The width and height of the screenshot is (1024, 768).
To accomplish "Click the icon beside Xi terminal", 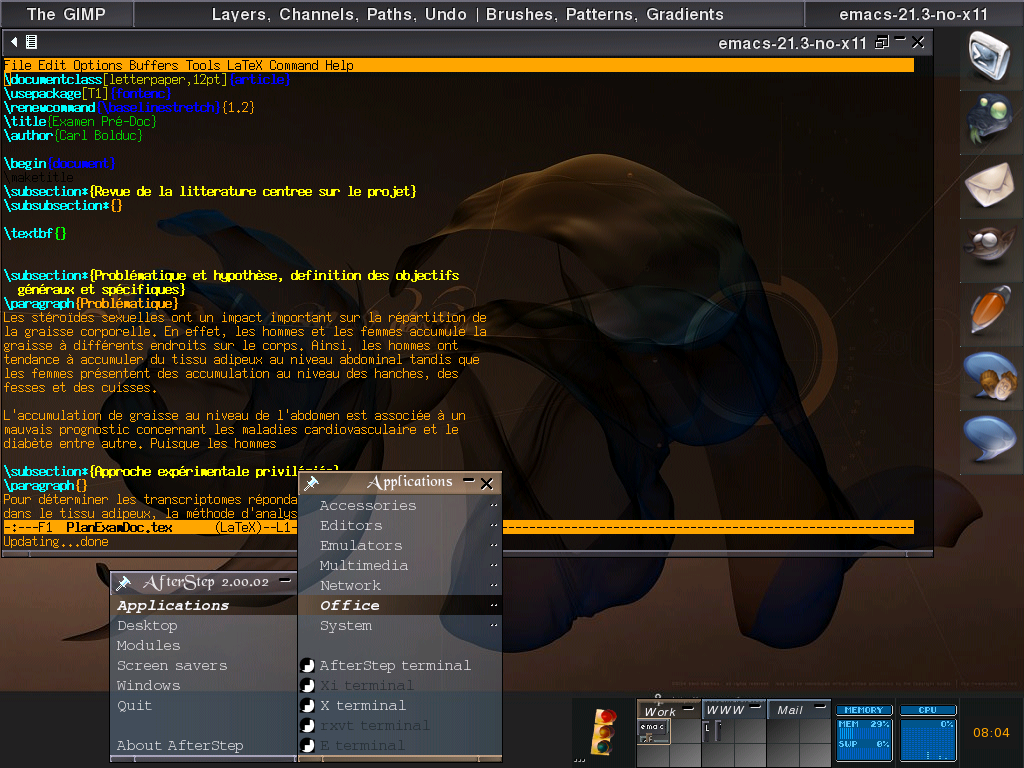I will click(307, 686).
